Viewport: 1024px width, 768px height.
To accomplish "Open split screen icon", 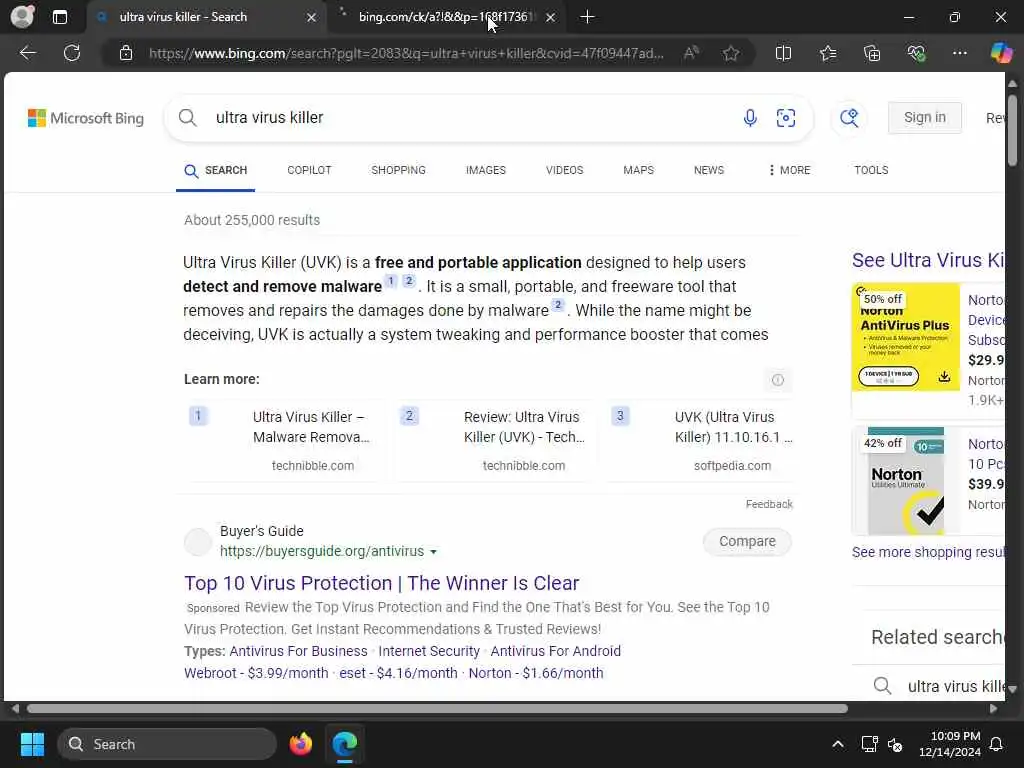I will pyautogui.click(x=783, y=54).
